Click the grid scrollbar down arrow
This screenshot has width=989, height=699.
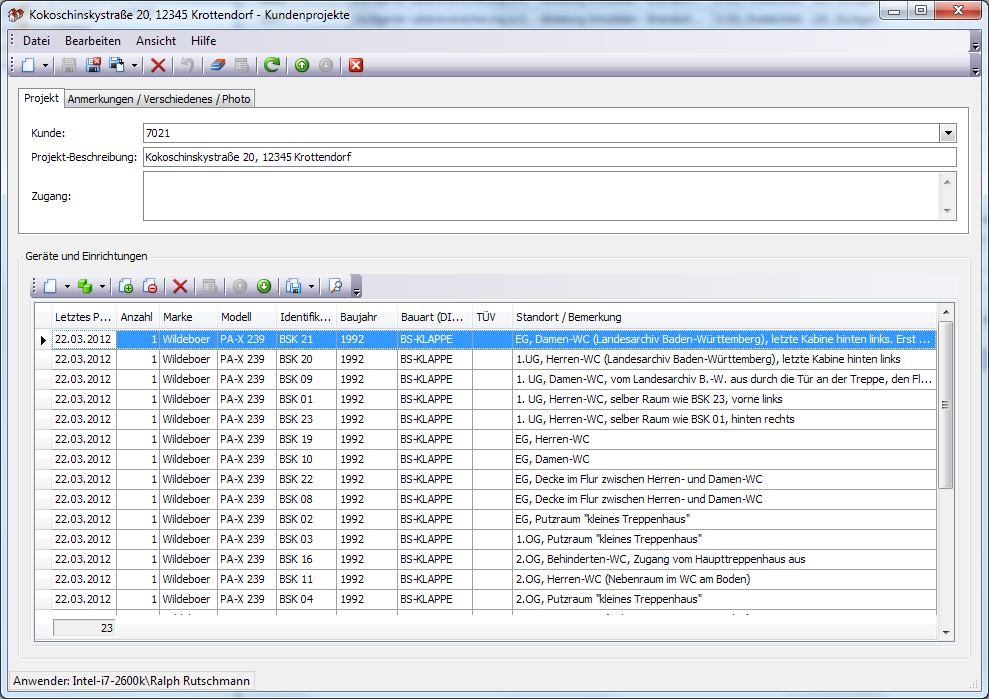point(945,632)
